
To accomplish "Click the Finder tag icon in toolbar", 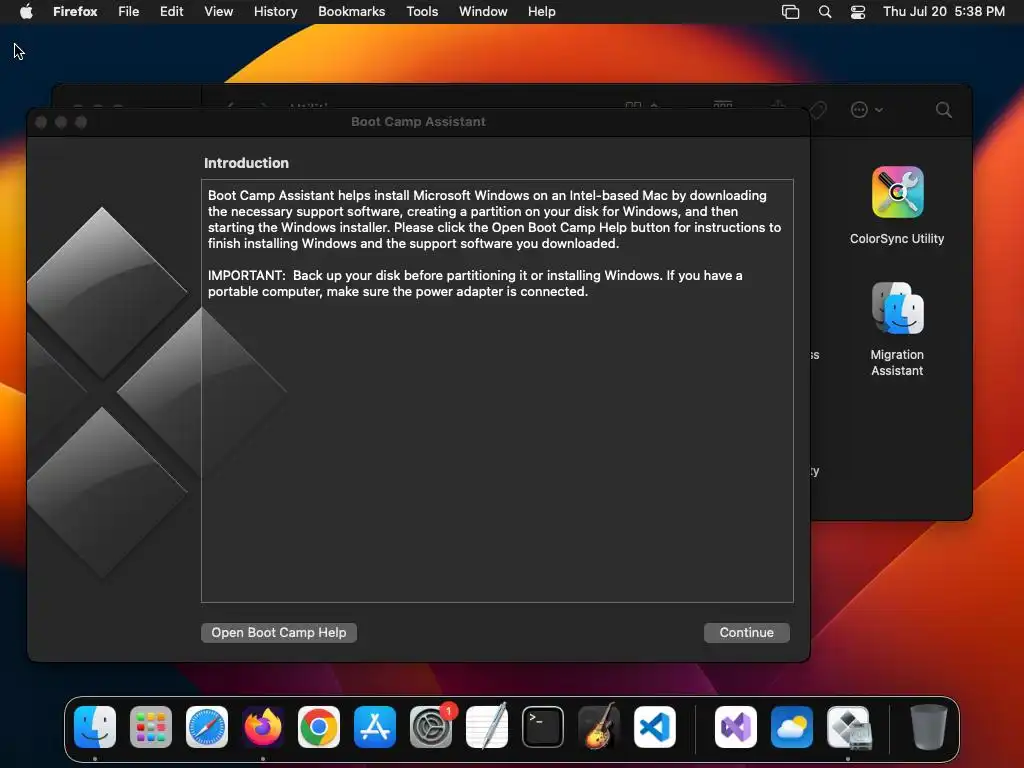I will pos(818,110).
